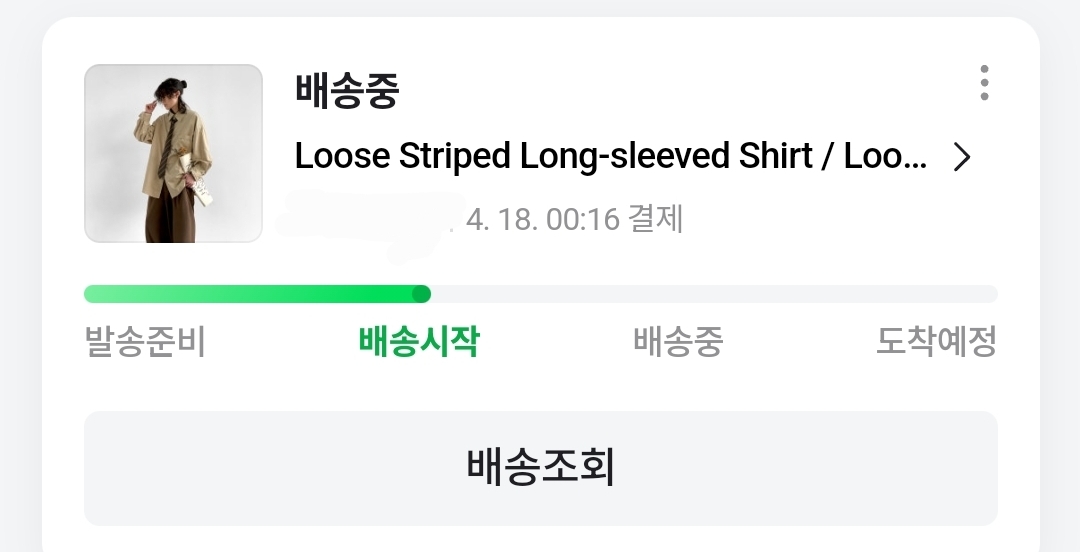This screenshot has height=552, width=1080.
Task: Select the 발송준비 step label
Action: [x=145, y=342]
